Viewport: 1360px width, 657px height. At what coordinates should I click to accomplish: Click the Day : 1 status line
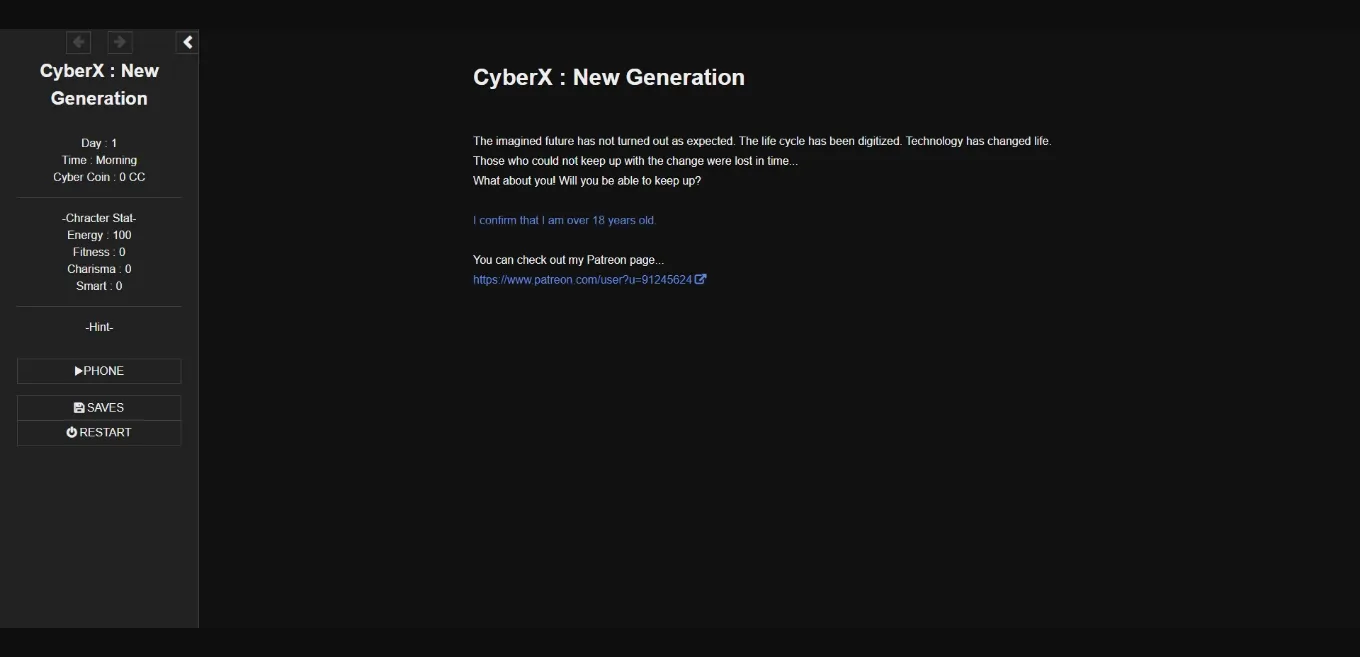pyautogui.click(x=98, y=143)
